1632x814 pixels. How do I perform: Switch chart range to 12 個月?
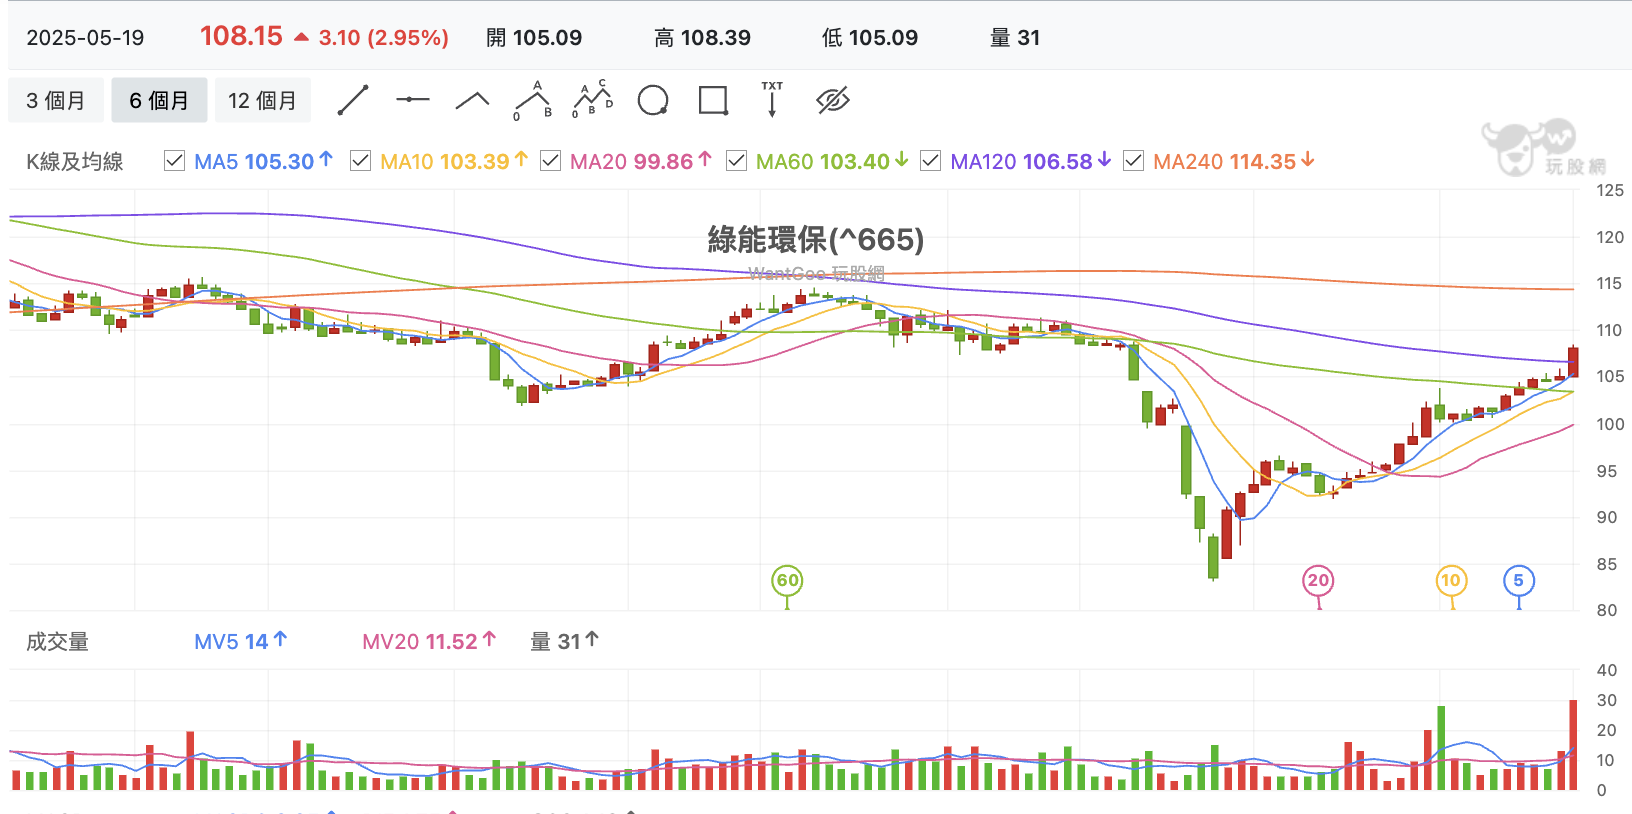tap(262, 100)
